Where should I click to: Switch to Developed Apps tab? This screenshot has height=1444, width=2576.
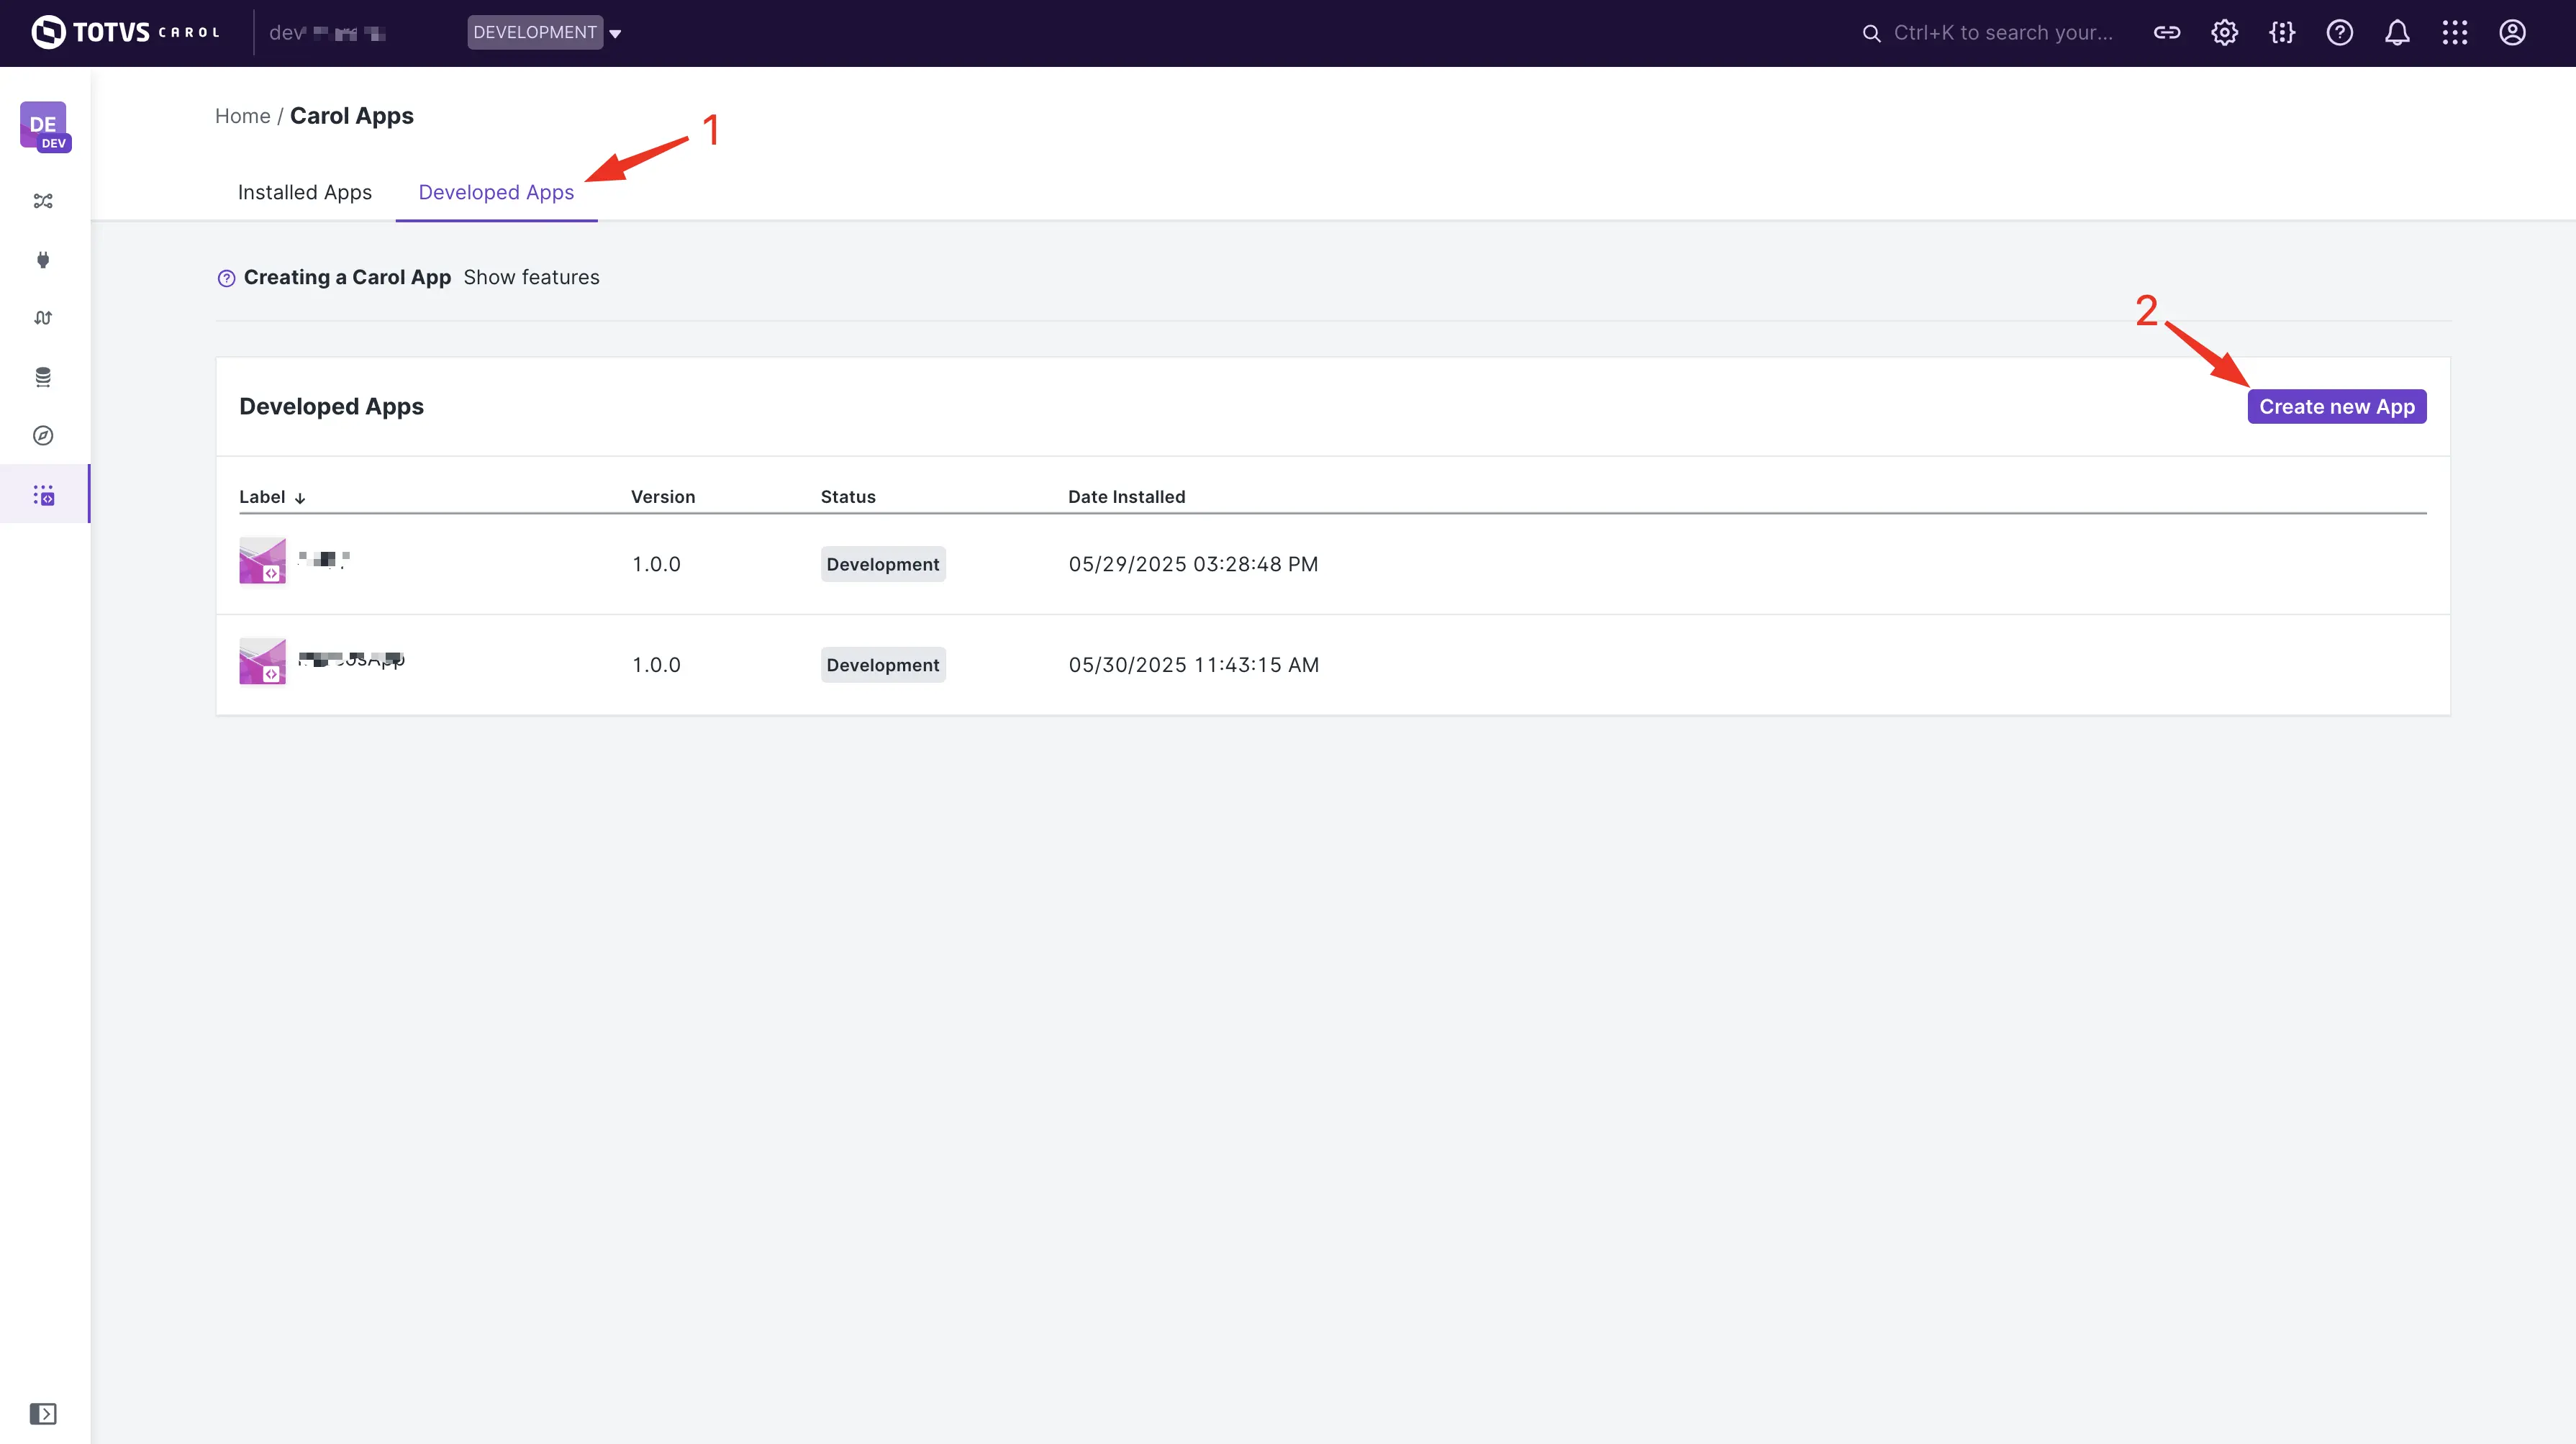tap(496, 192)
